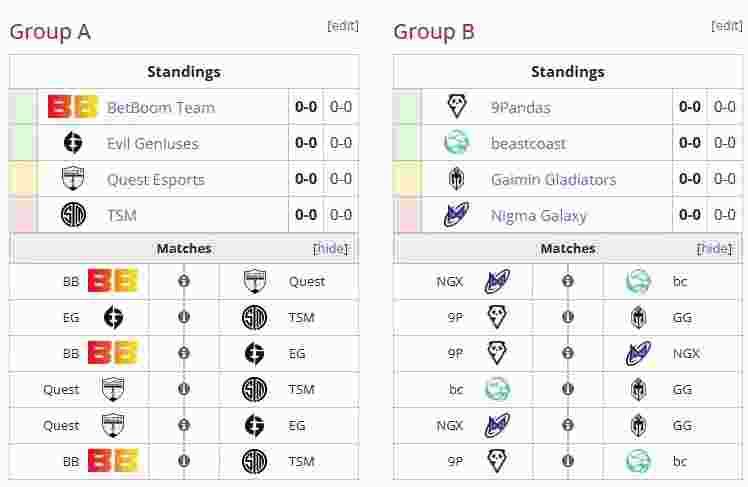
Task: Show details icon for EG vs TSM match
Action: pos(184,317)
